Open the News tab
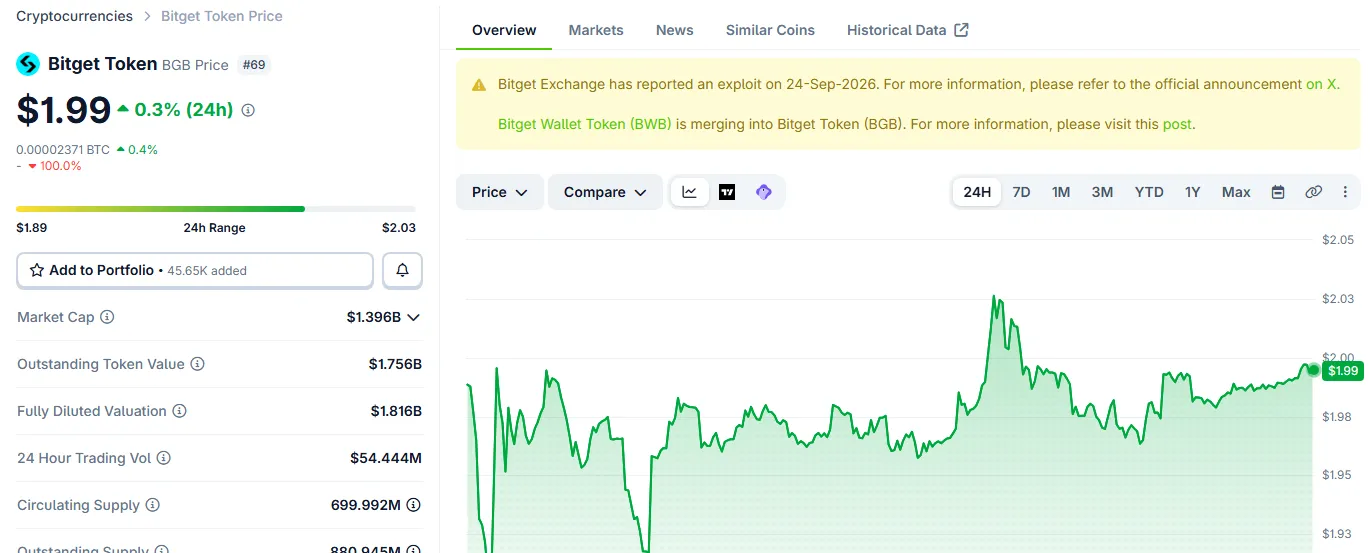This screenshot has width=1370, height=553. pos(675,30)
